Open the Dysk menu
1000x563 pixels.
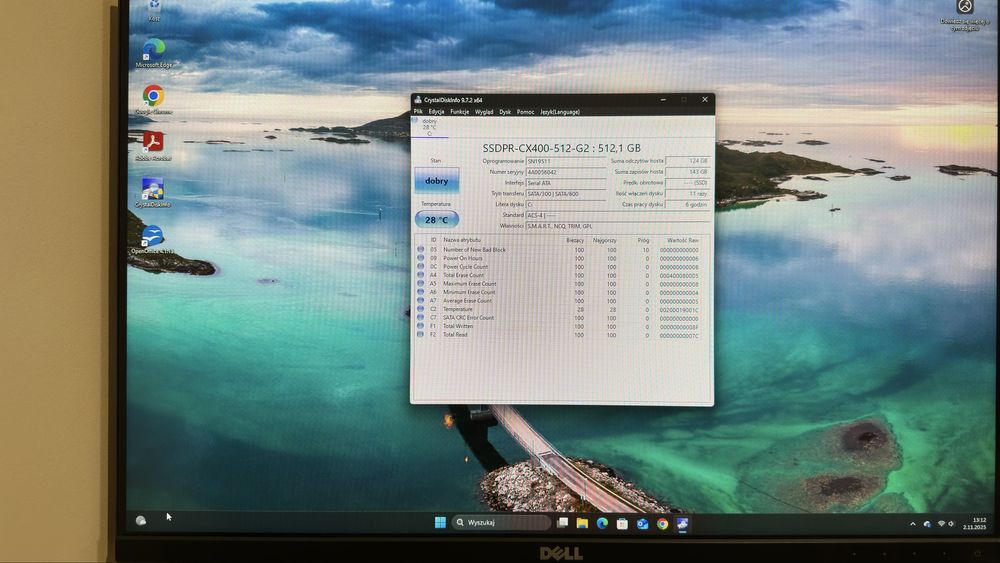pyautogui.click(x=505, y=112)
